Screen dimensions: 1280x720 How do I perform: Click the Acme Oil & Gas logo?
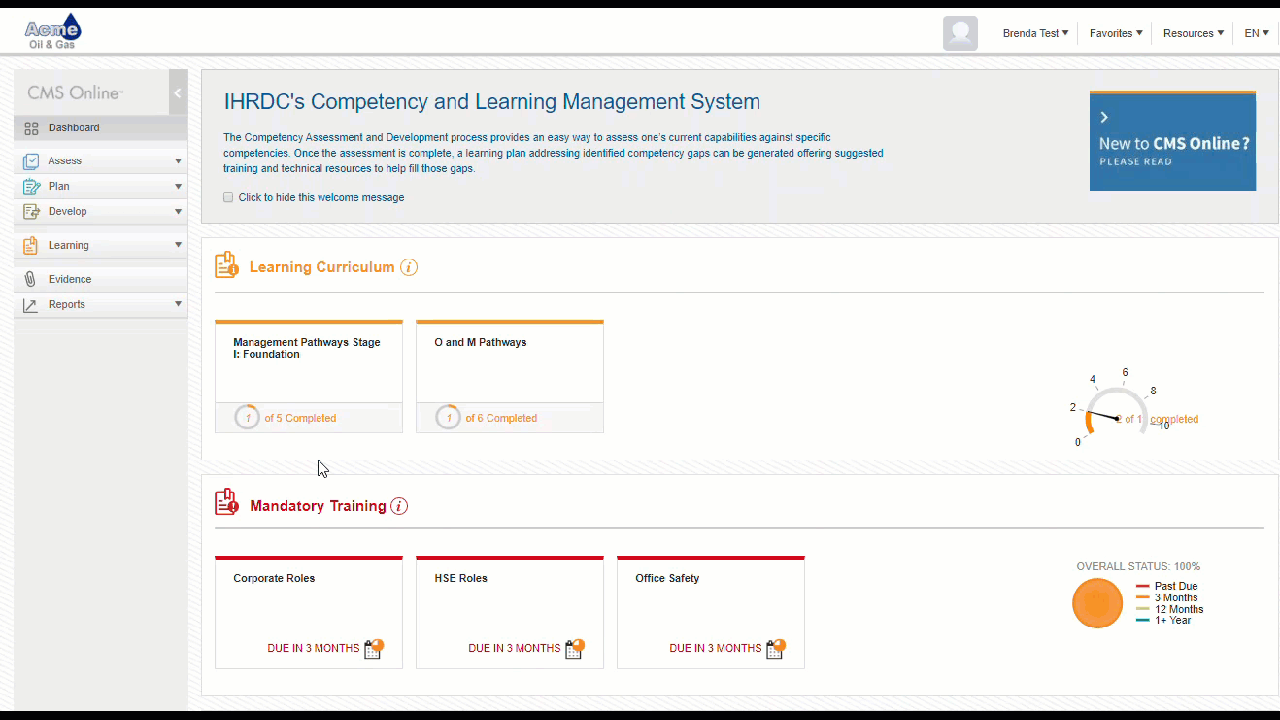pos(53,32)
